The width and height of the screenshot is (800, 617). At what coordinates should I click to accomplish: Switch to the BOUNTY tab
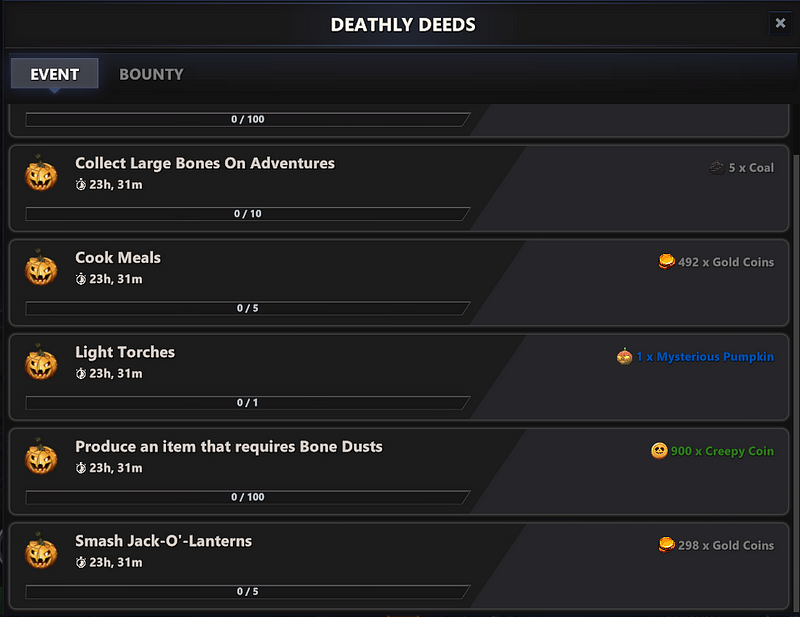pos(151,74)
